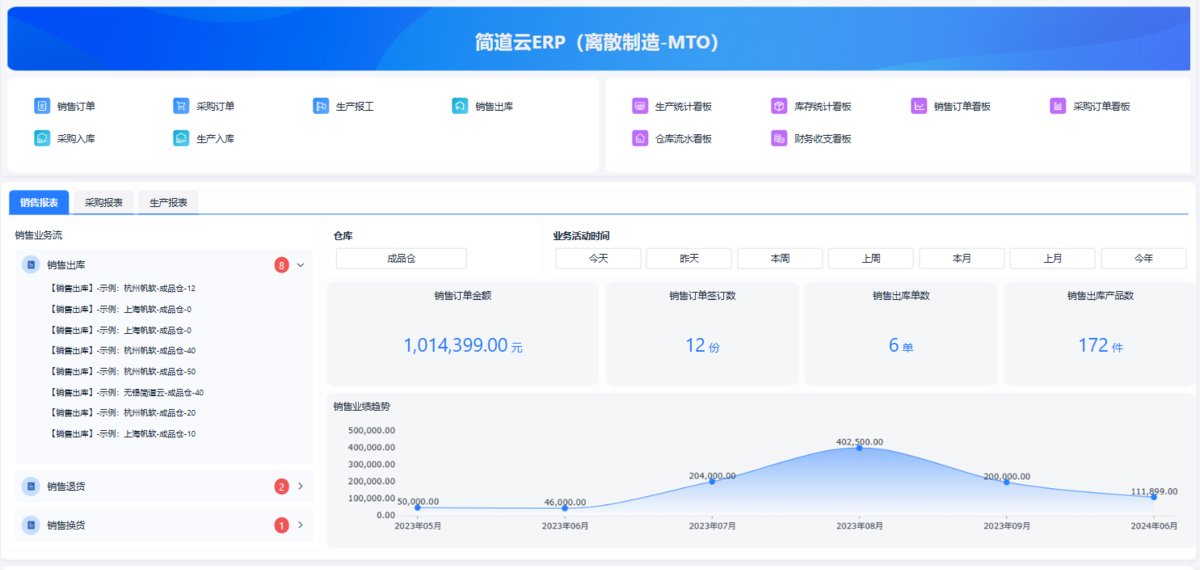This screenshot has height=570, width=1200.
Task: Click the red badge 1 on 销售换货
Action: coord(282,525)
